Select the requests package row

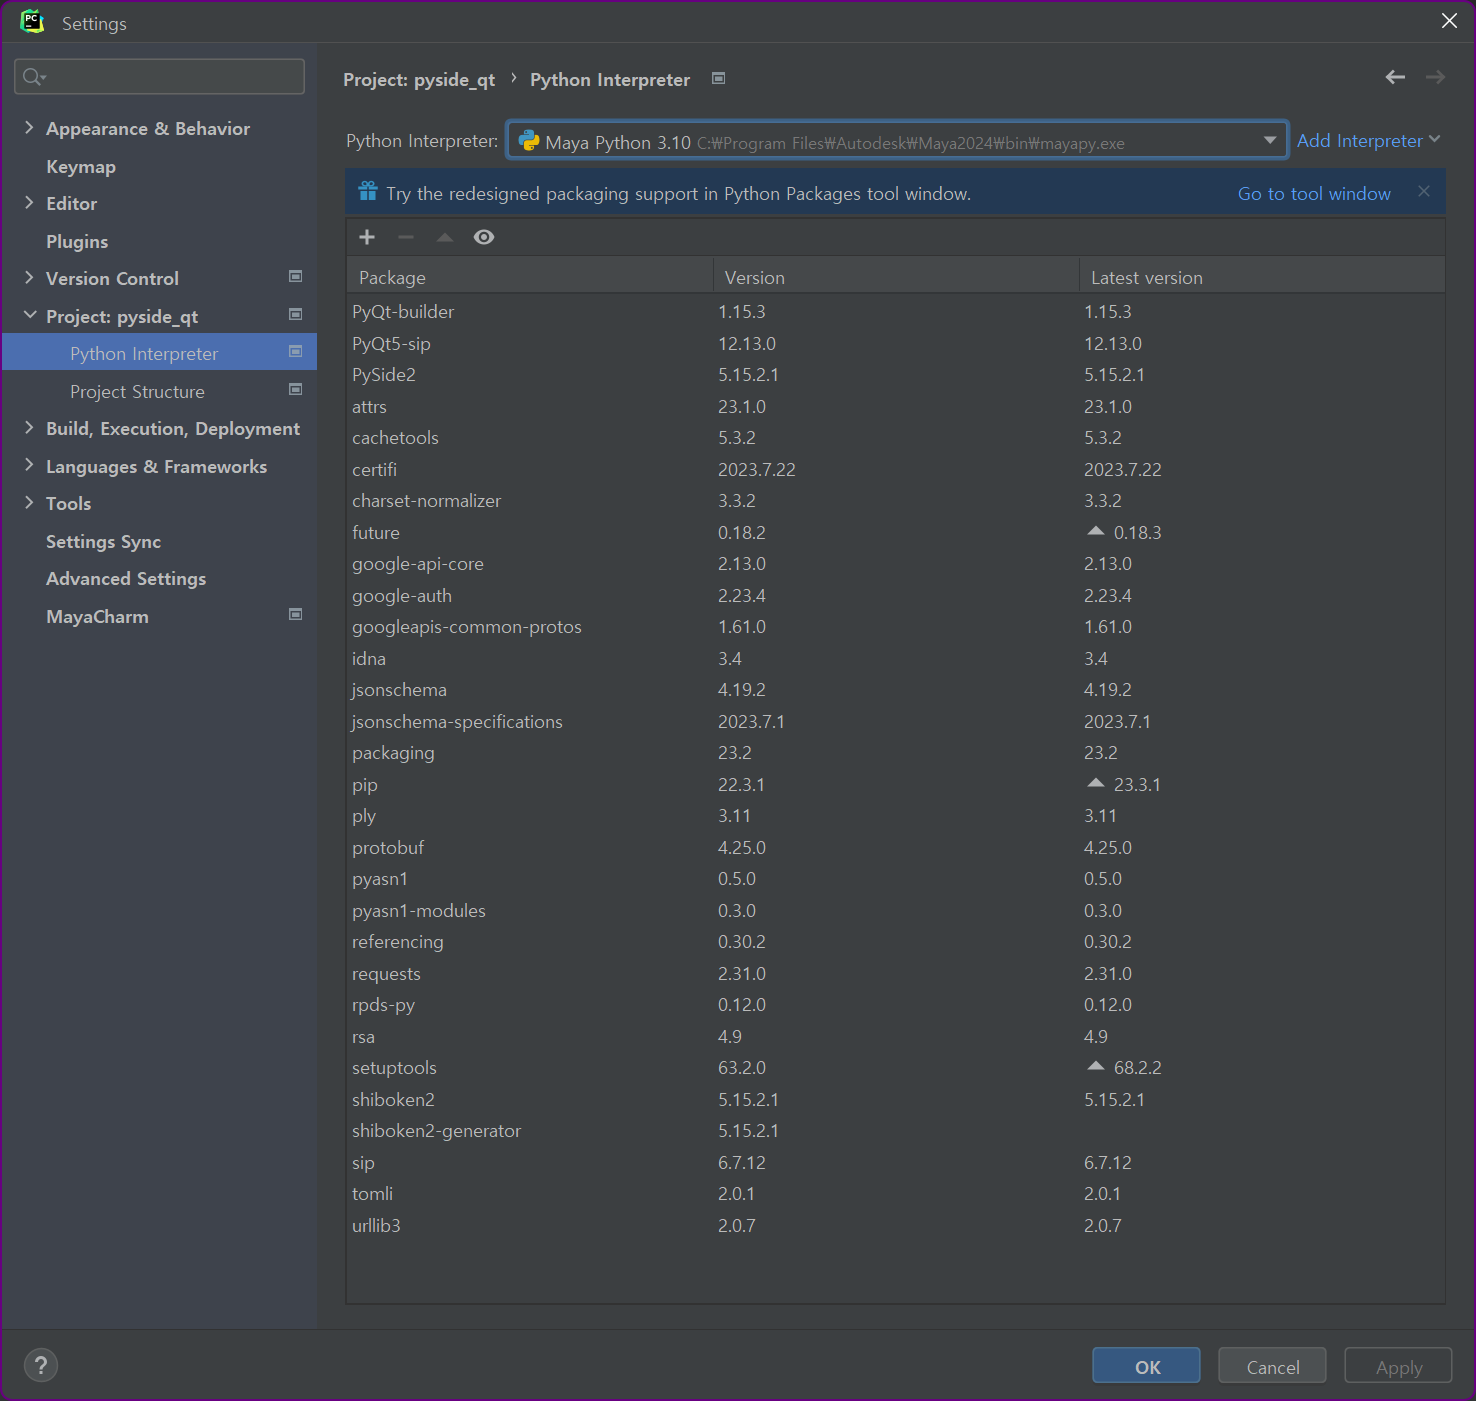895,974
